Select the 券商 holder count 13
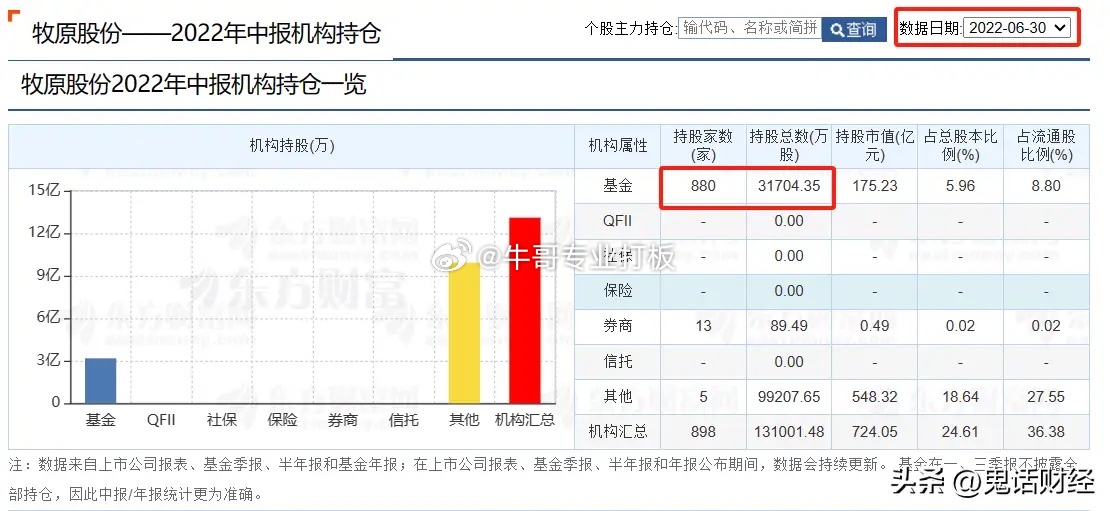 [x=703, y=326]
